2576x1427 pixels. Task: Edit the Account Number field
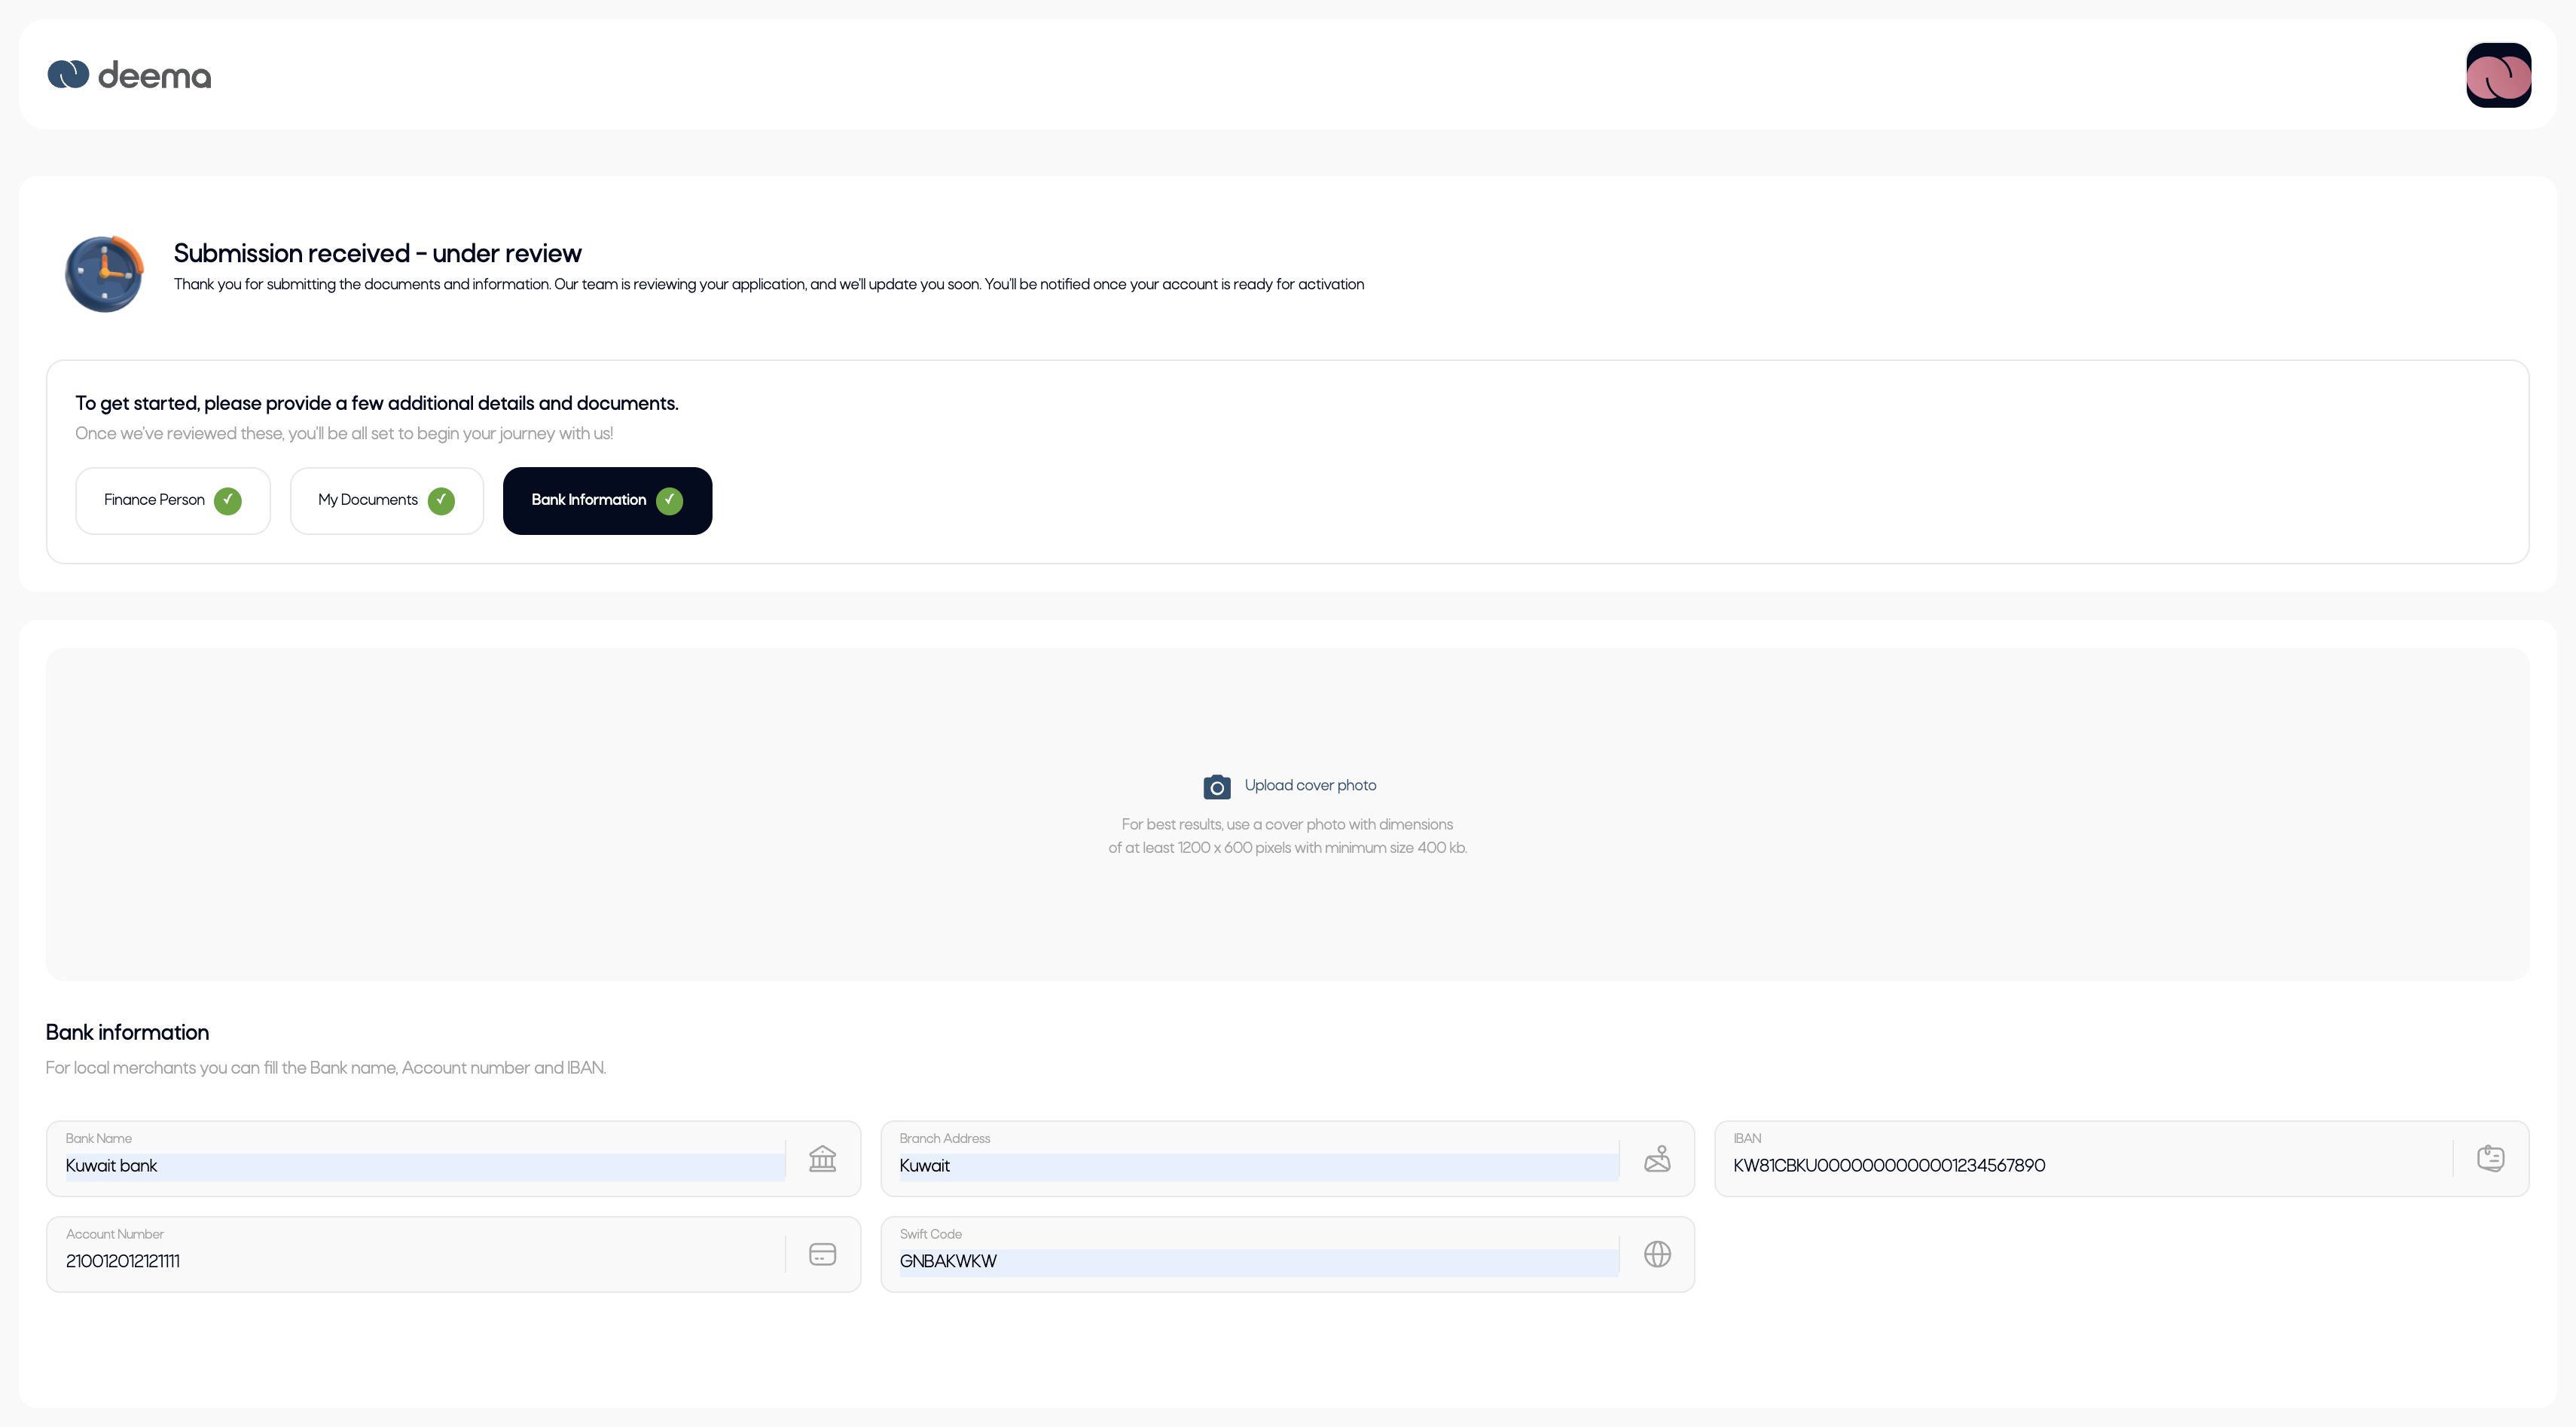pyautogui.click(x=424, y=1262)
